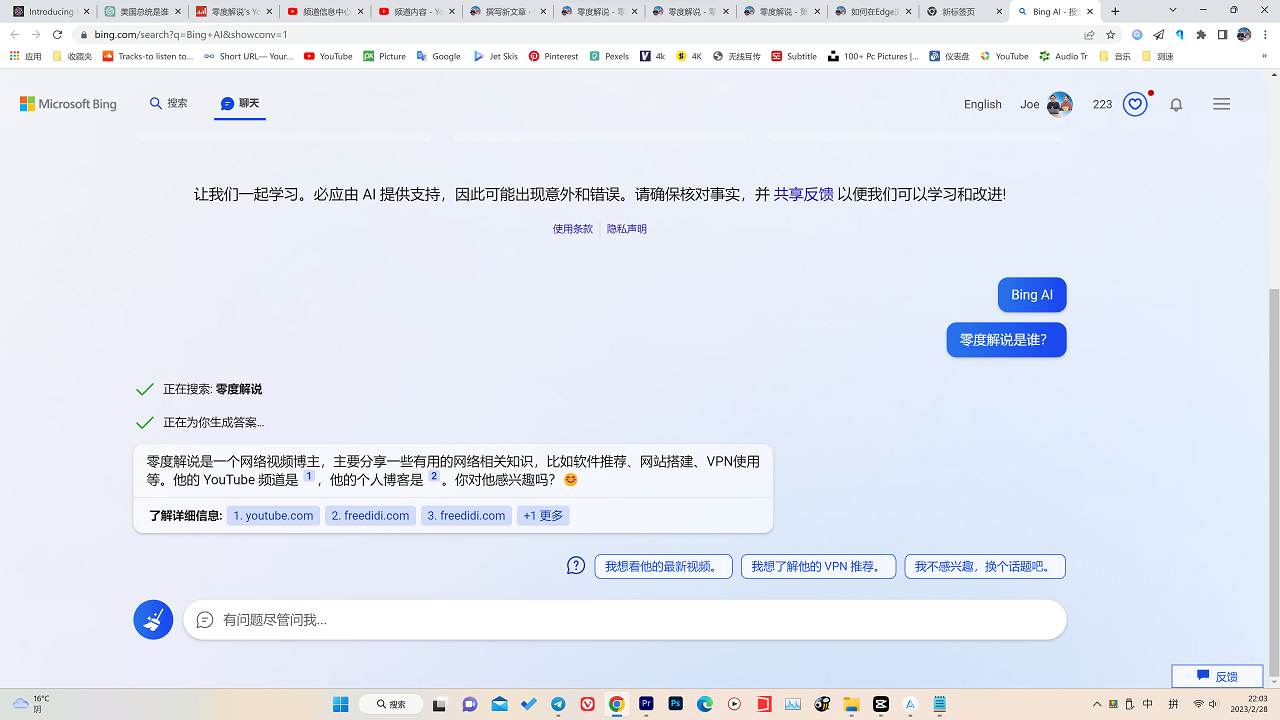
Task: Reload the page with the refresh button
Action: [x=57, y=34]
